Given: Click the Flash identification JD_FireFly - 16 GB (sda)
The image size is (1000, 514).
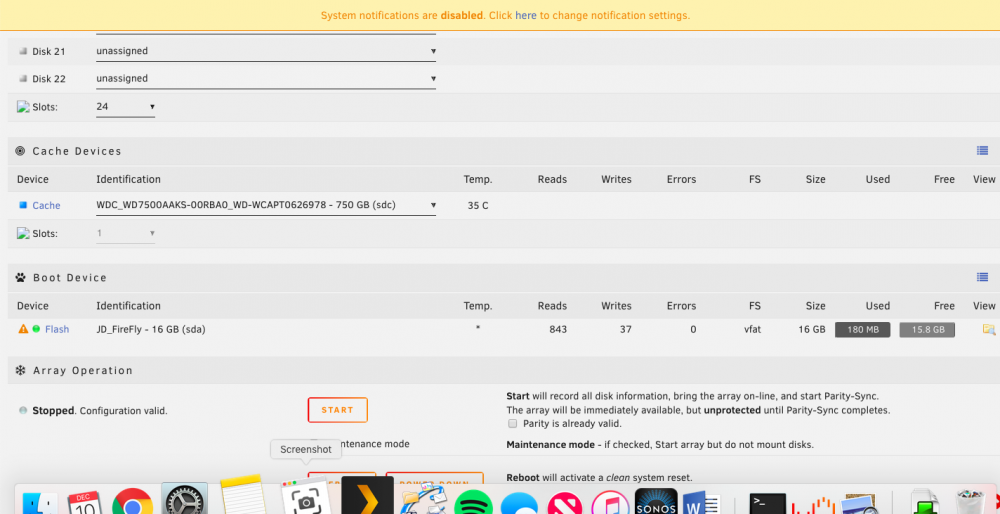Looking at the screenshot, I should click(x=151, y=329).
